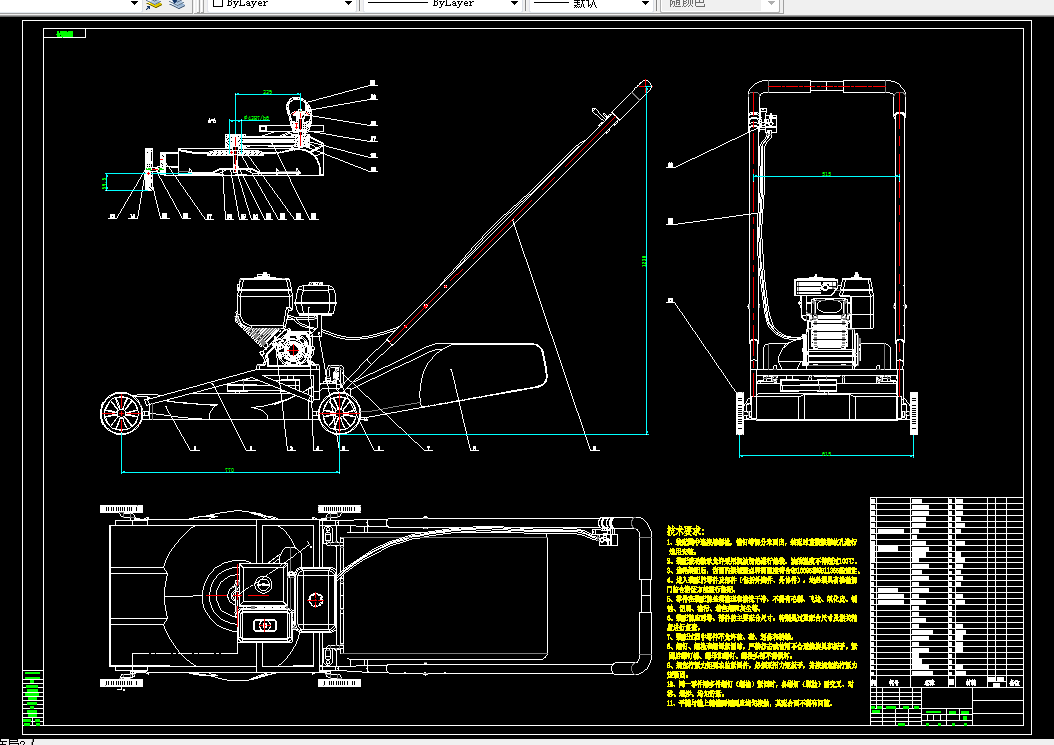Select the small green label in drawing corner
The image size is (1054, 745).
pyautogui.click(x=65, y=34)
